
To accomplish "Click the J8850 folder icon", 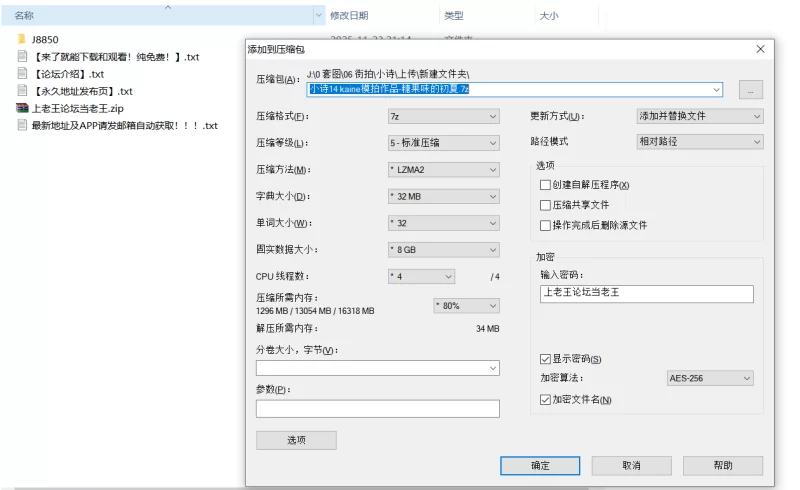I will (x=21, y=39).
